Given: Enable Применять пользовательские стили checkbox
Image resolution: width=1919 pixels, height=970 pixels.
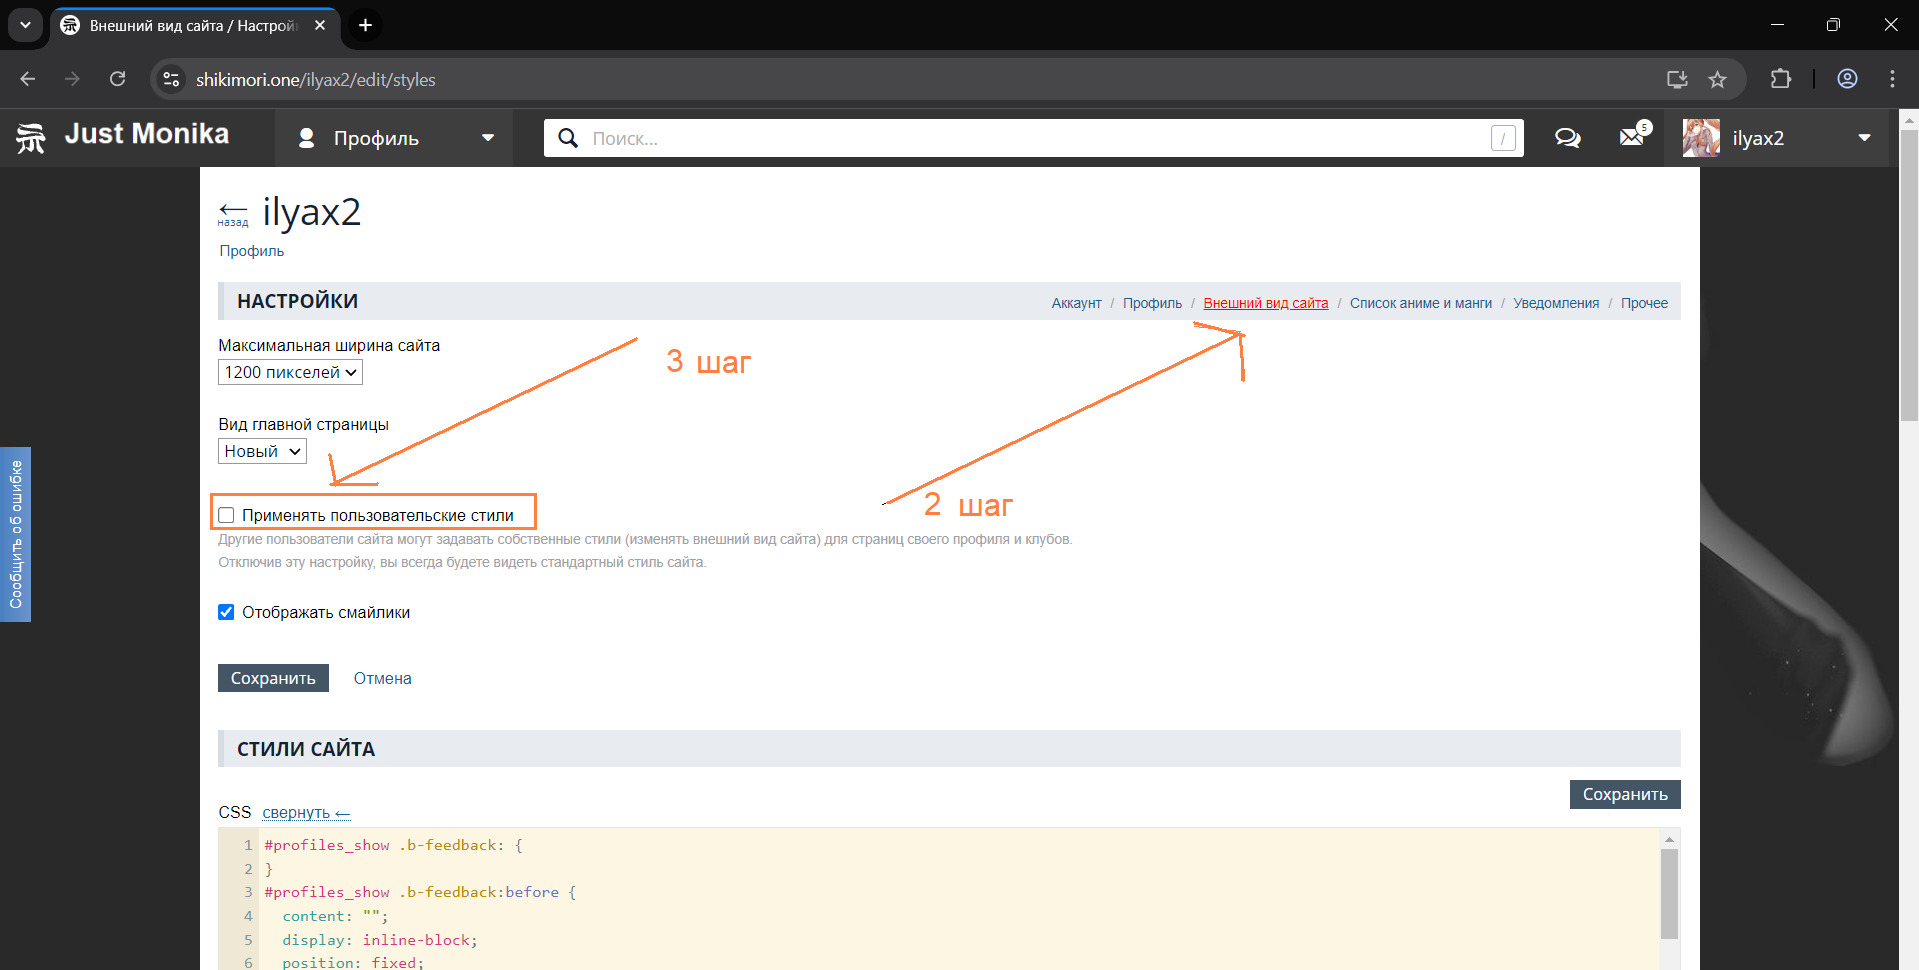Looking at the screenshot, I should tap(227, 515).
